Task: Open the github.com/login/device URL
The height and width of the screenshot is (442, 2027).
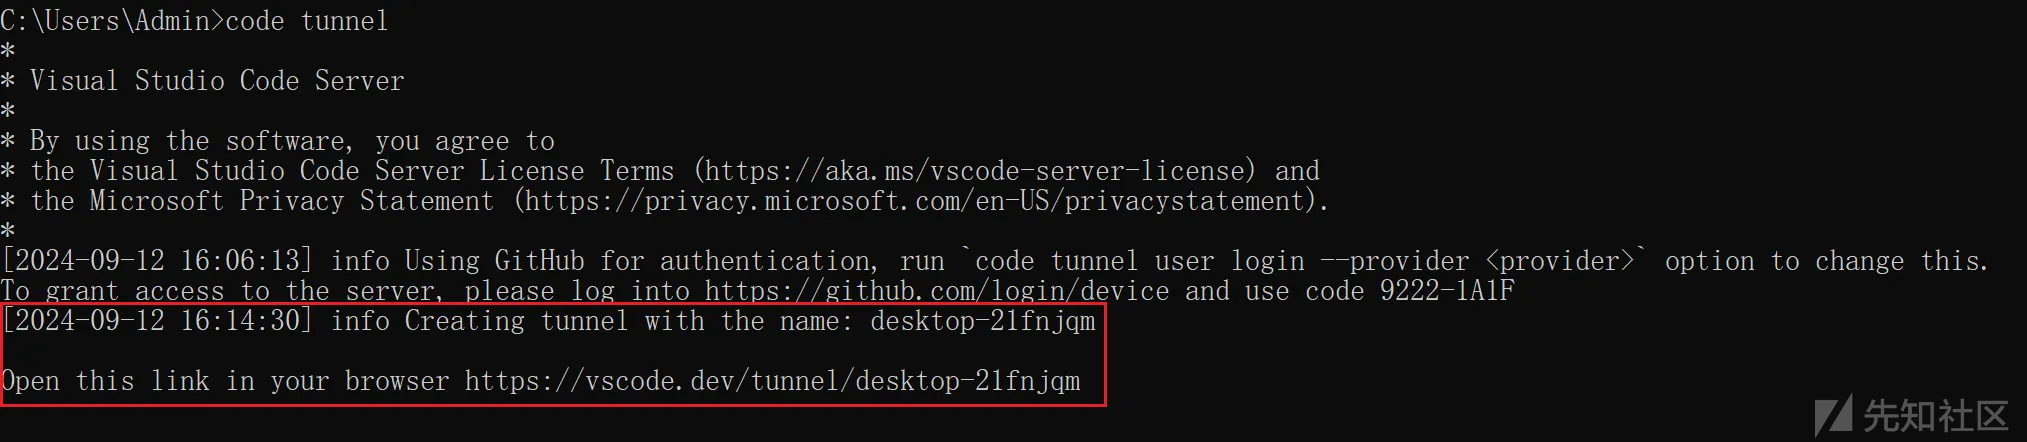Action: click(x=937, y=291)
